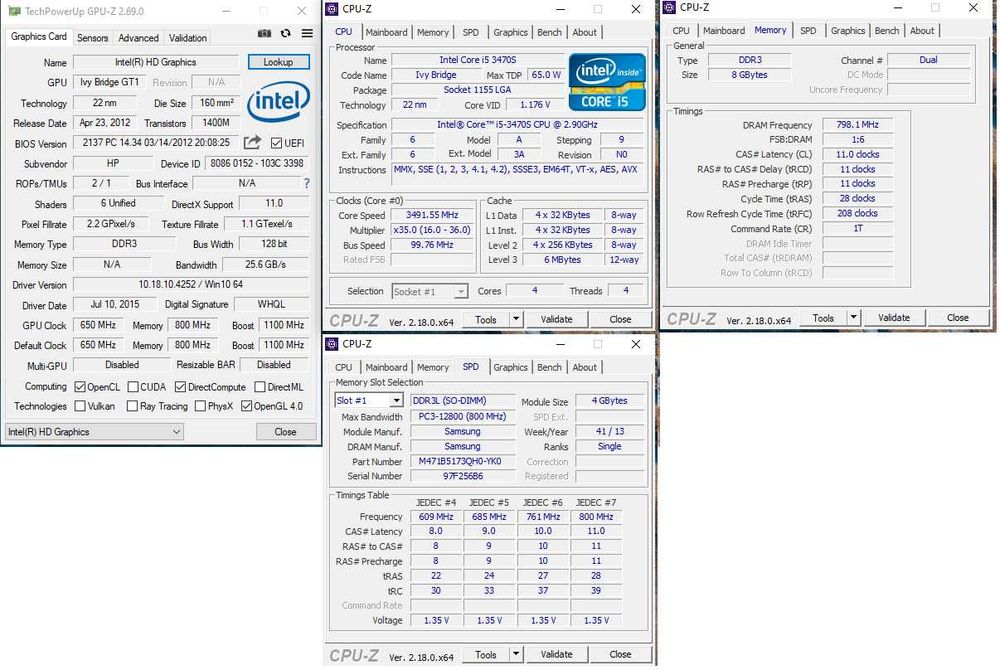Click Close button in the SPD window
Image resolution: width=1000 pixels, height=670 pixels.
[x=620, y=654]
